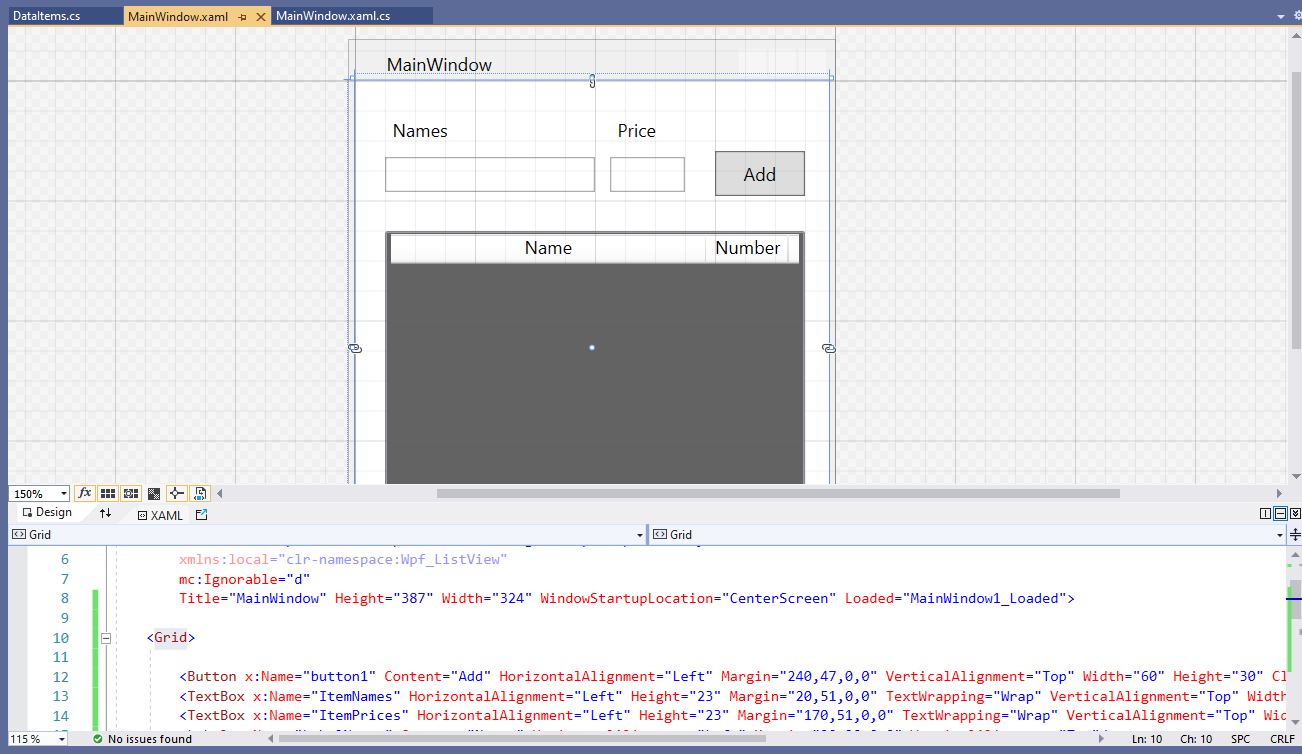Image resolution: width=1302 pixels, height=754 pixels.
Task: Click the designer horizontal scrollbar thumb
Action: point(778,493)
